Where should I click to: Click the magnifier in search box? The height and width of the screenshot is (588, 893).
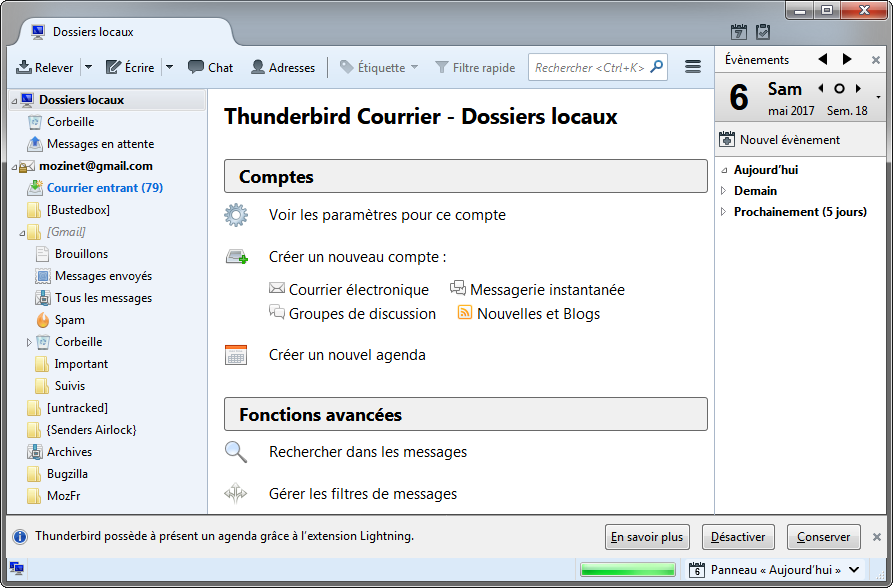pyautogui.click(x=657, y=67)
